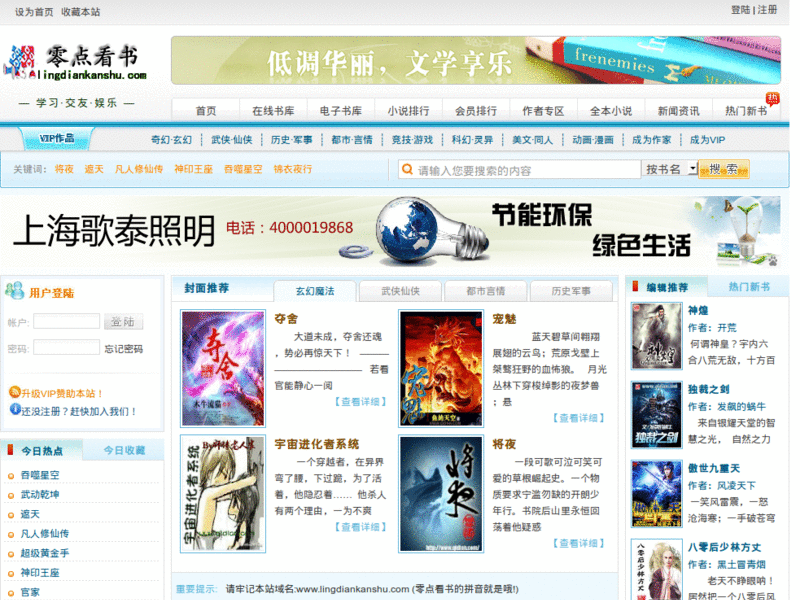Image resolution: width=800 pixels, height=600 pixels.
Task: Open the 宠魅 book cover
Action: 441,368
